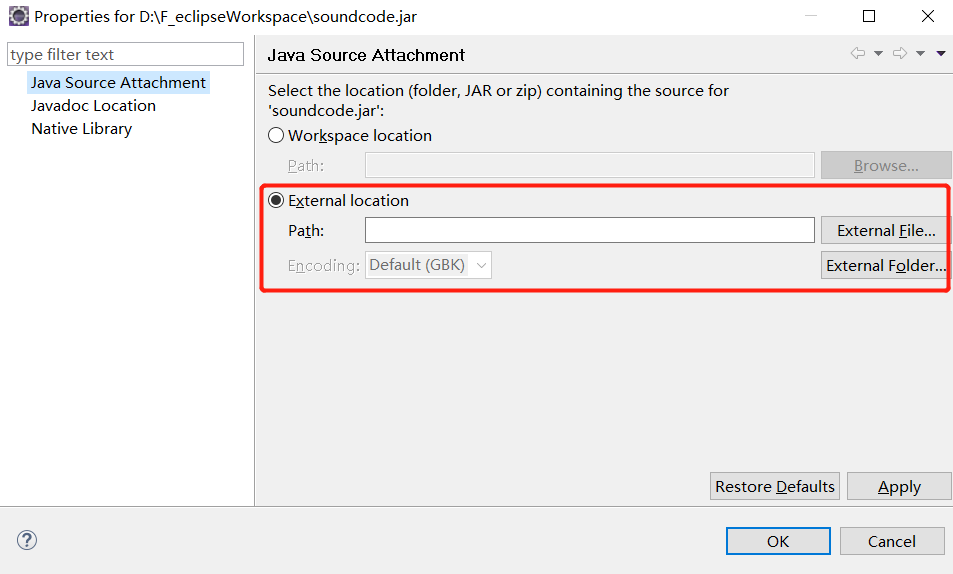Maximize the properties dialog window

pyautogui.click(x=869, y=16)
